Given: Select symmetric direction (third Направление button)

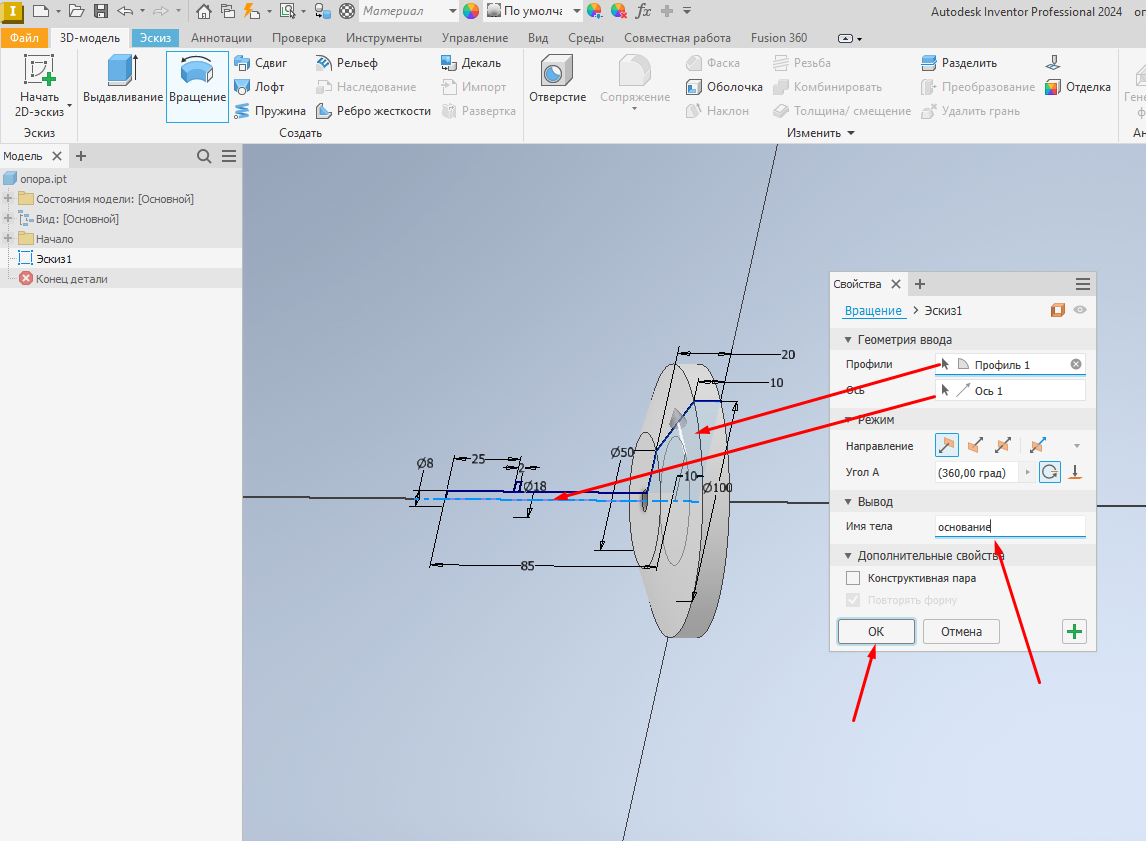Looking at the screenshot, I should [x=1003, y=445].
